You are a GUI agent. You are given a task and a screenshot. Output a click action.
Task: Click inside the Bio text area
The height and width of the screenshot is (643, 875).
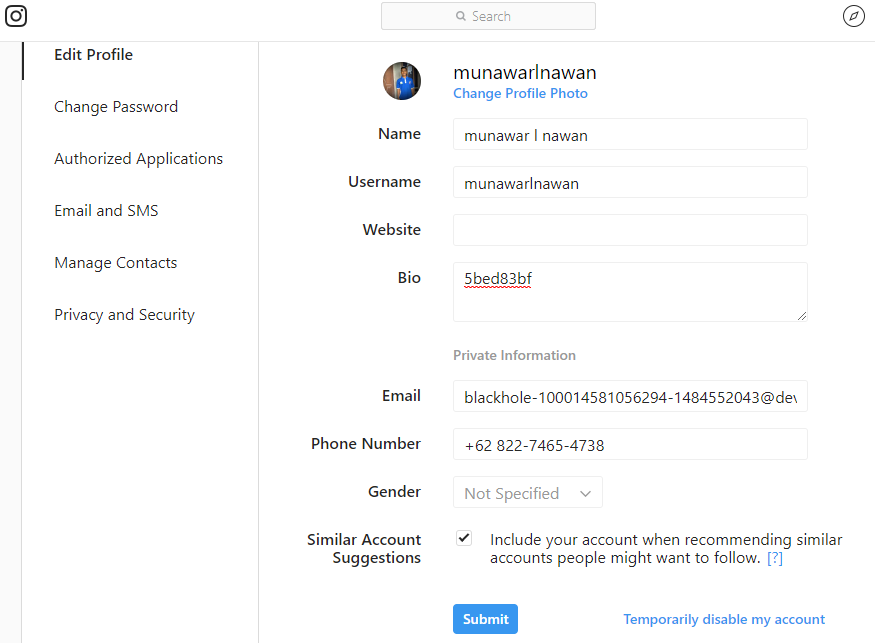point(630,292)
